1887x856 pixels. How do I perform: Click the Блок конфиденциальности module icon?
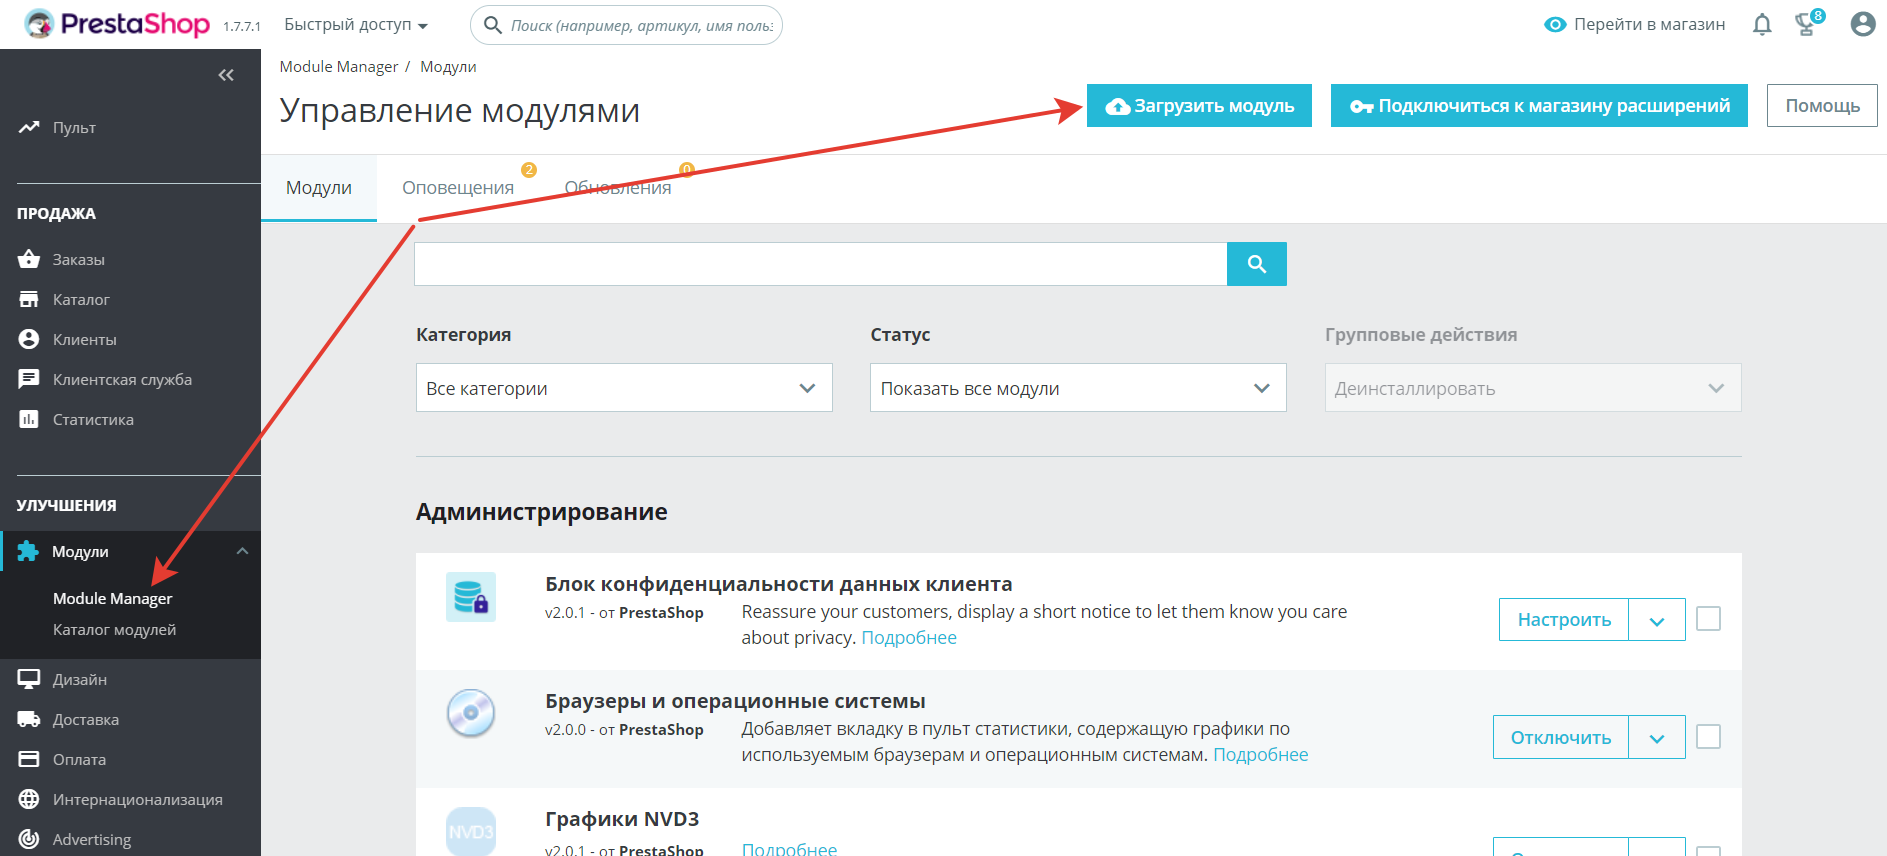point(471,597)
